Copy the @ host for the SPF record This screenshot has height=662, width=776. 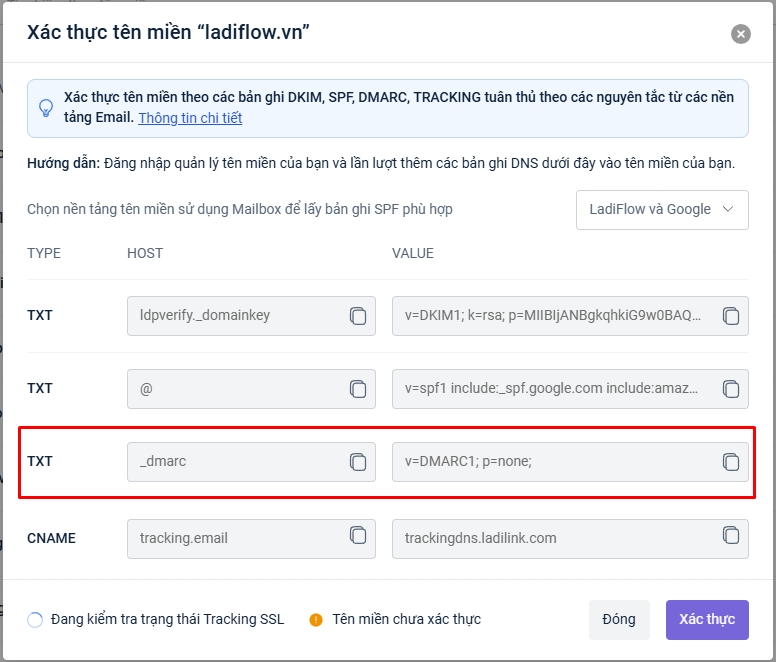tap(358, 389)
